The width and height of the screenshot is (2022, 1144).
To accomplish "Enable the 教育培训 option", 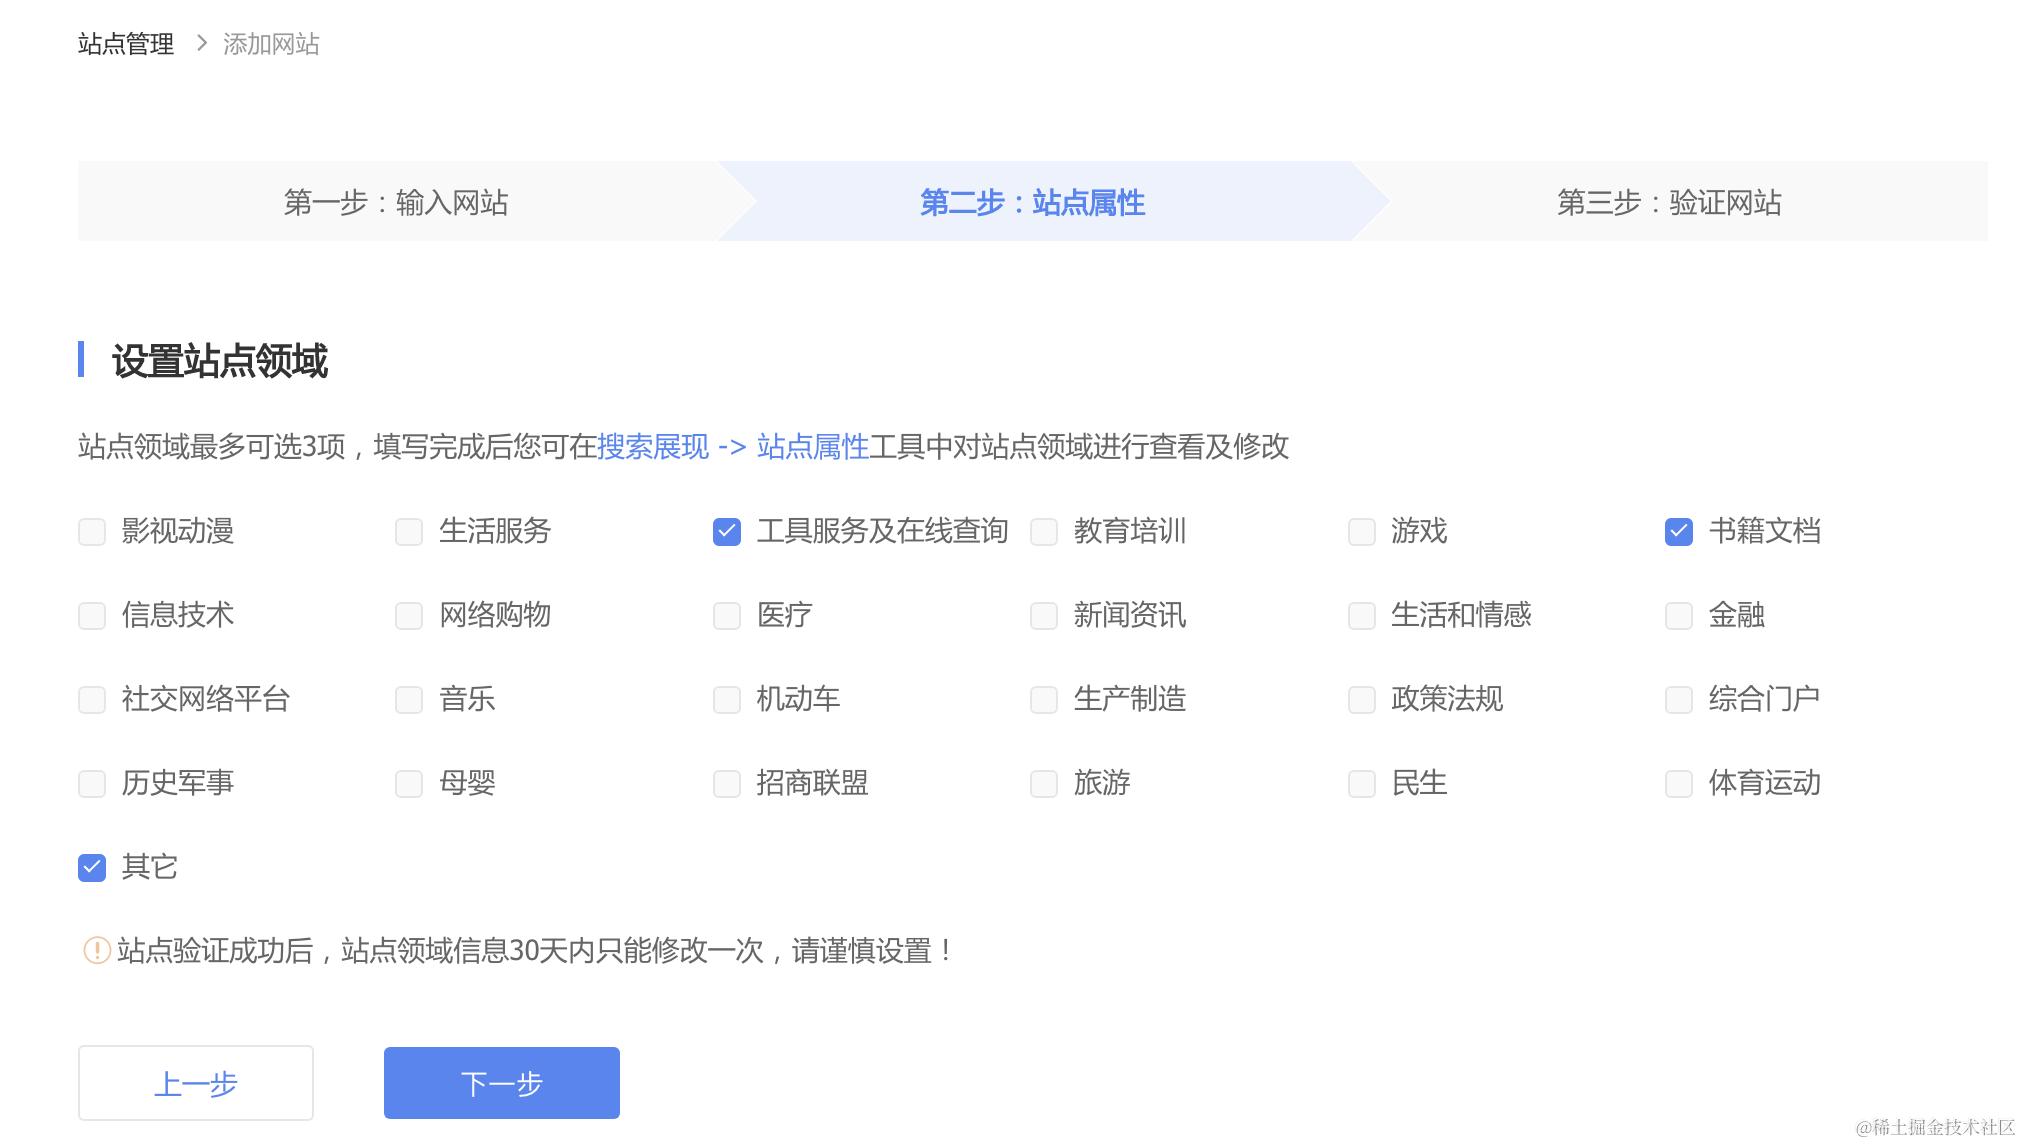I will pos(1044,532).
